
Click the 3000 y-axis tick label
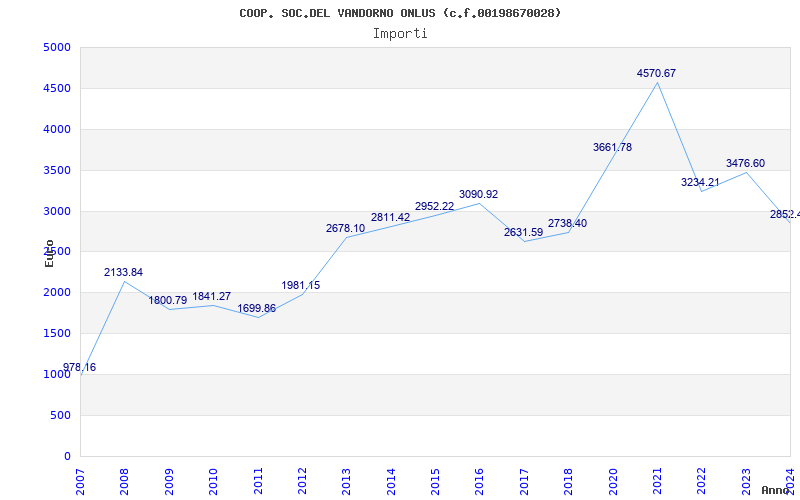pos(57,211)
